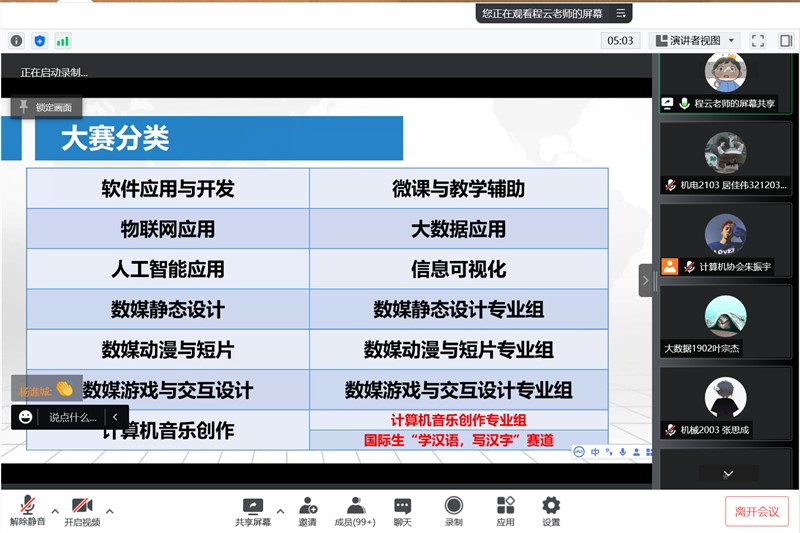Open the members (成员) panel
800x533 pixels.
pyautogui.click(x=355, y=510)
